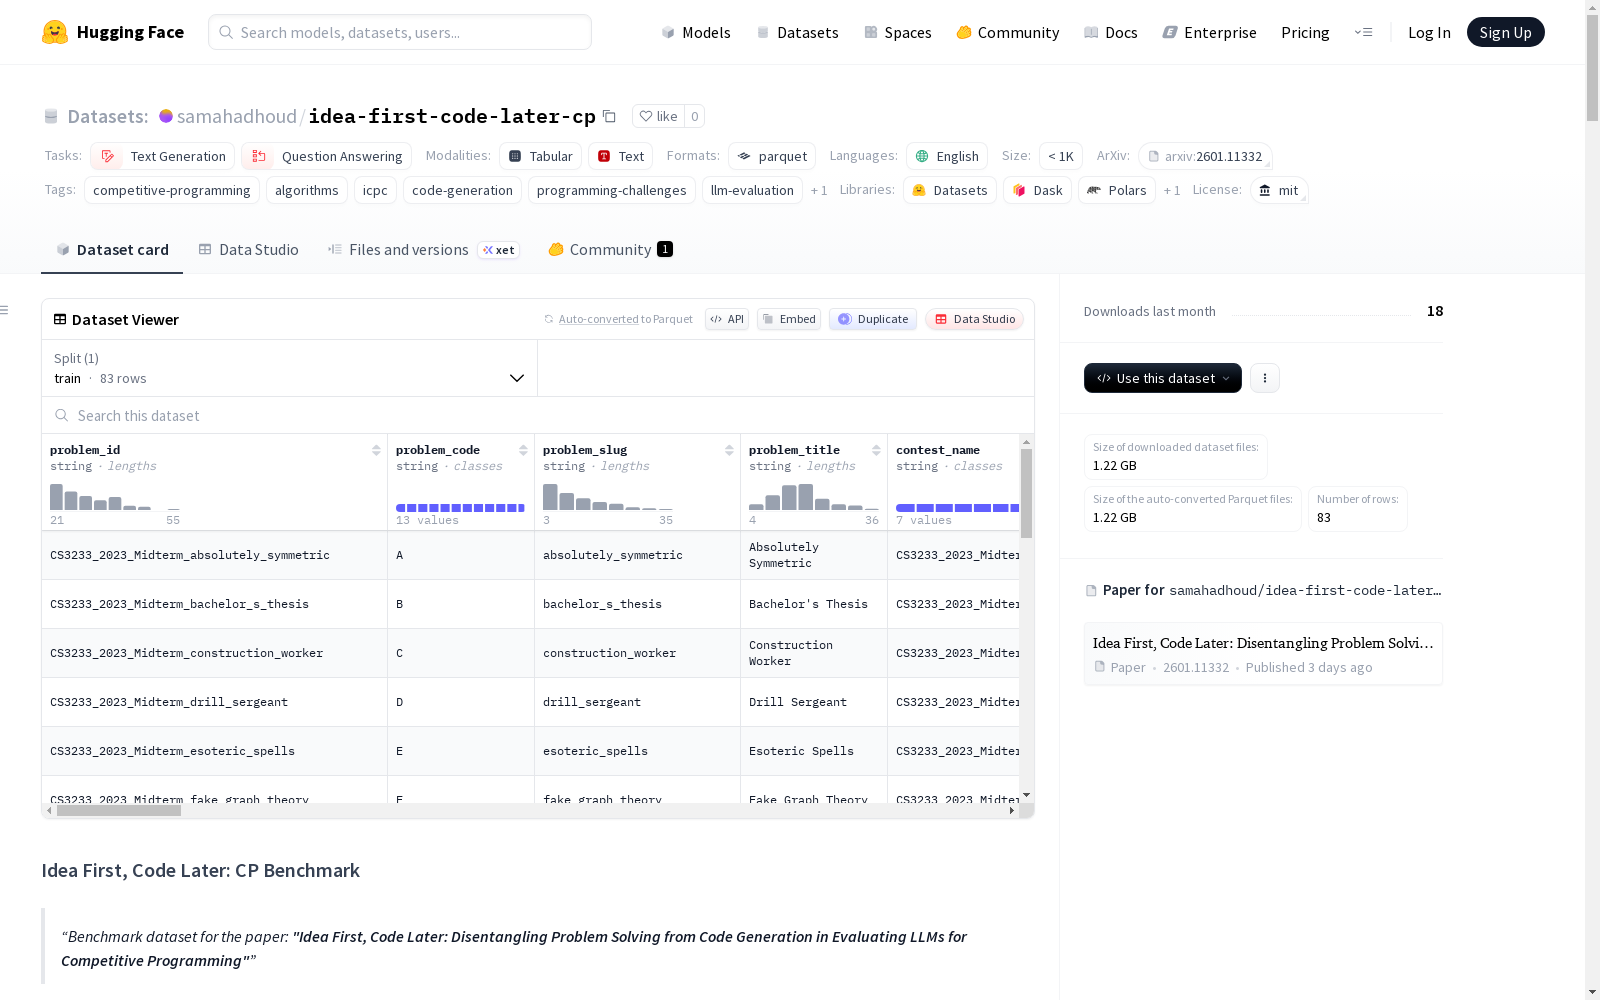Image resolution: width=1600 pixels, height=1000 pixels.
Task: Go to the Pricing page
Action: click(x=1305, y=32)
